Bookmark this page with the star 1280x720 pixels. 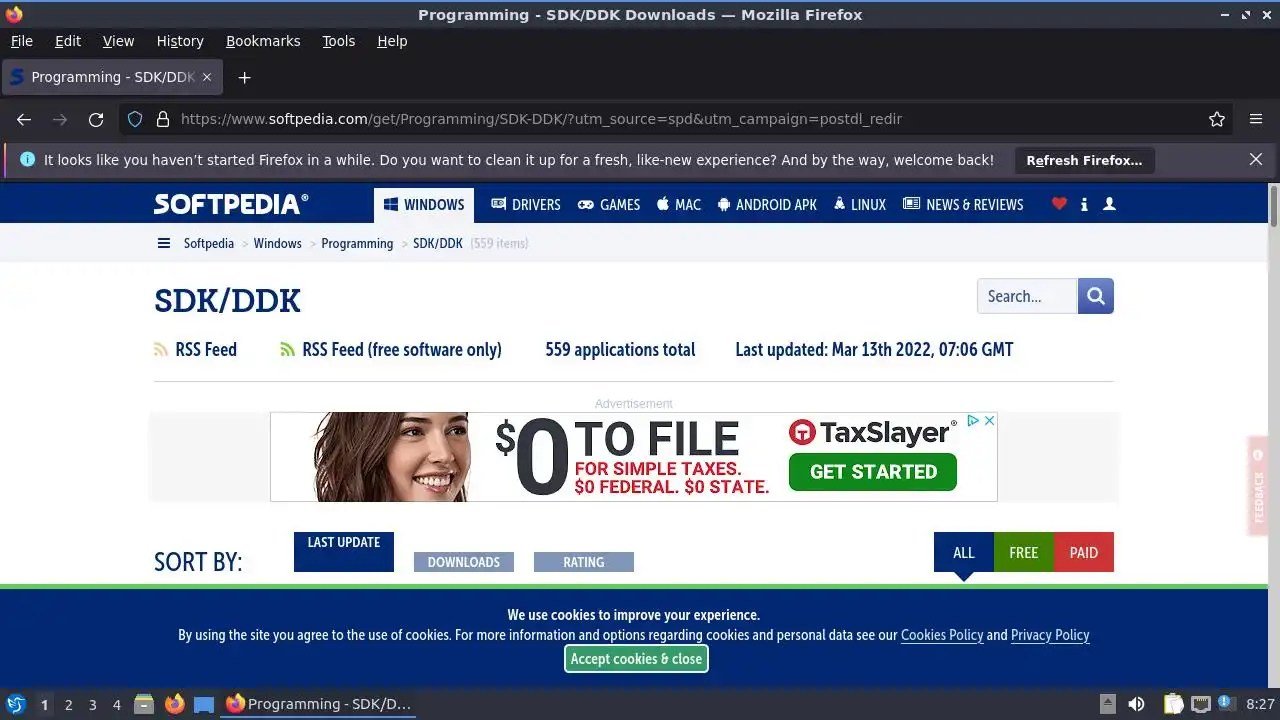tap(1217, 119)
